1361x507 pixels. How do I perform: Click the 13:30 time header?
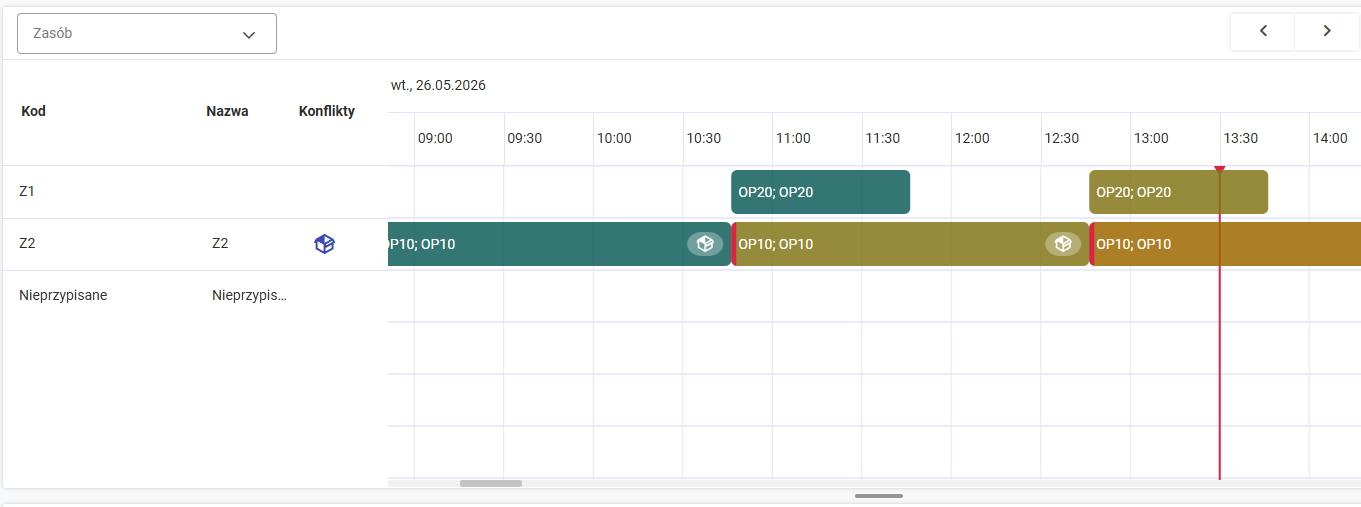pos(1240,138)
